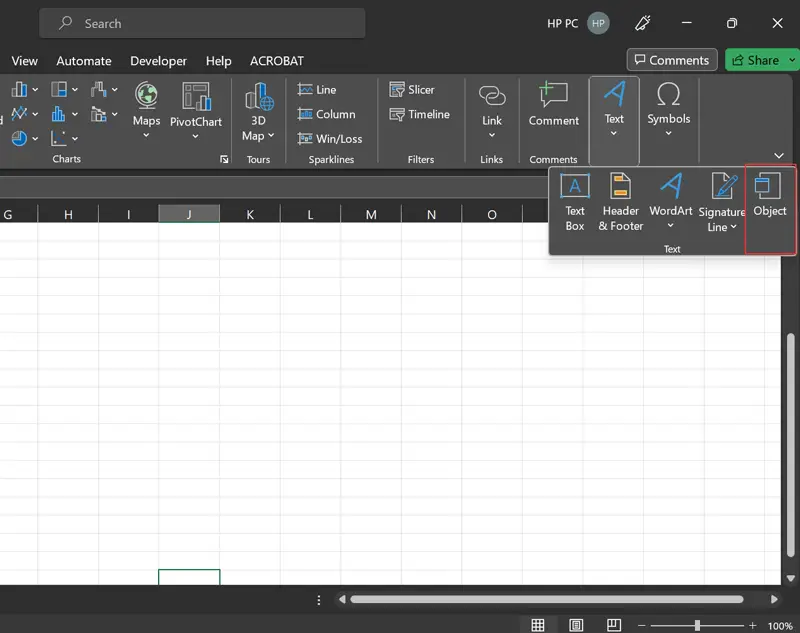The image size is (800, 633).
Task: Insert a new Comment from ribbon
Action: click(x=553, y=105)
